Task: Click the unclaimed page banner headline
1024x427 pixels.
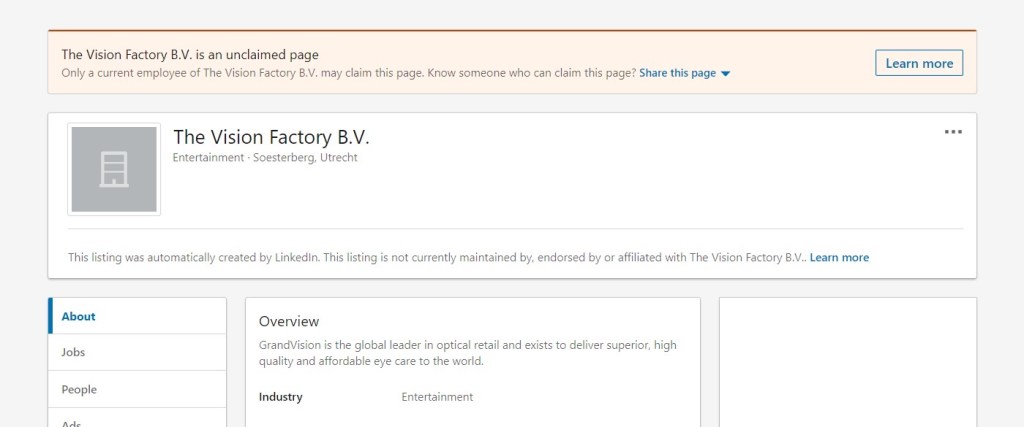Action: click(190, 55)
